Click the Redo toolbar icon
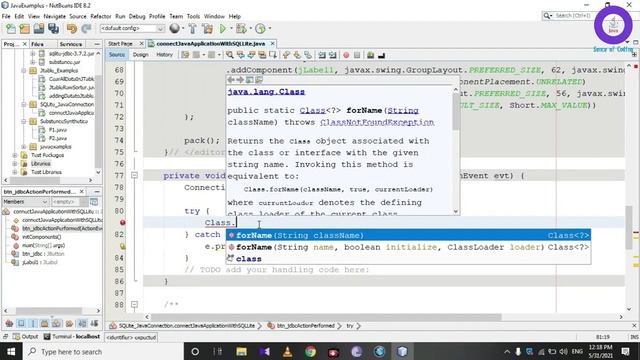The image size is (640, 360). (86, 29)
